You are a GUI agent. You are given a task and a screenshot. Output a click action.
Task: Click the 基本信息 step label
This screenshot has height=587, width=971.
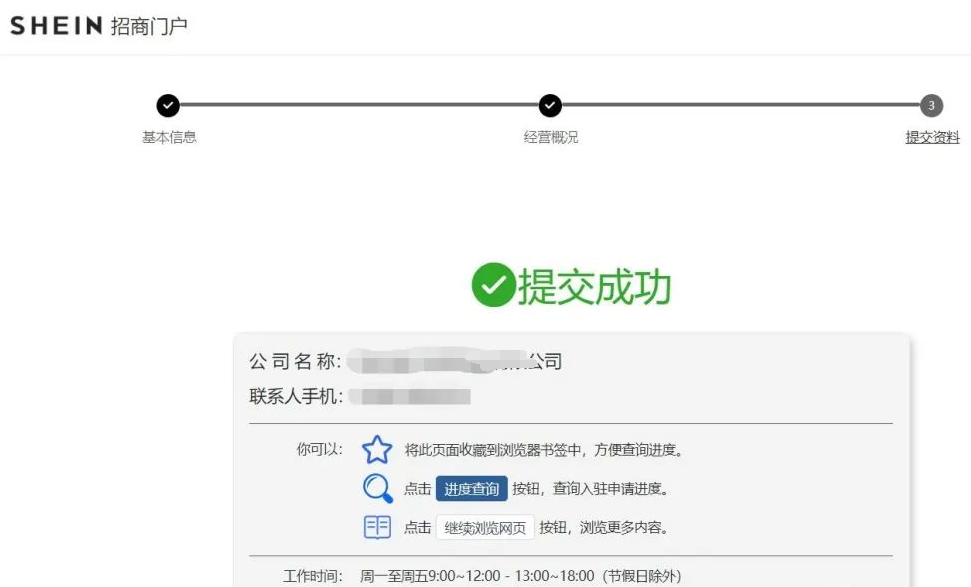pyautogui.click(x=169, y=137)
